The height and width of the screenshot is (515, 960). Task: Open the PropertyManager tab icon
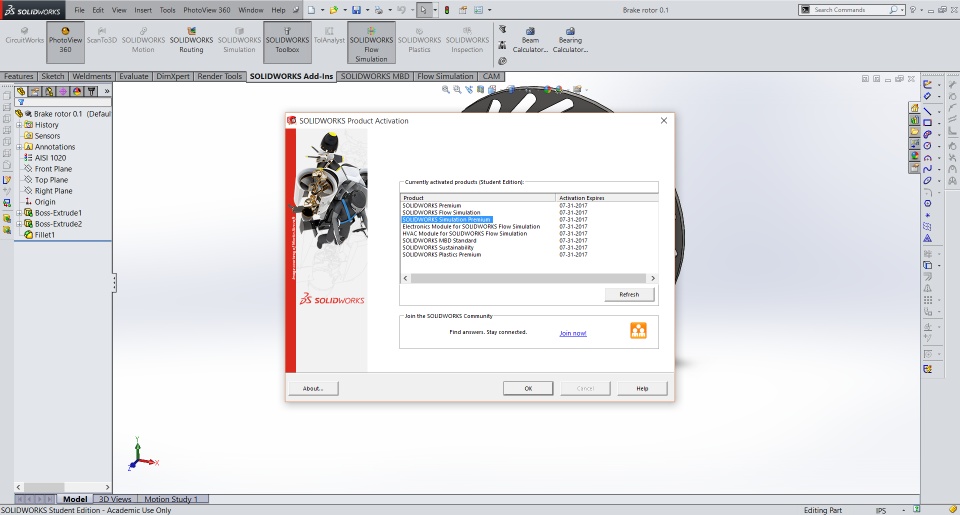point(35,91)
